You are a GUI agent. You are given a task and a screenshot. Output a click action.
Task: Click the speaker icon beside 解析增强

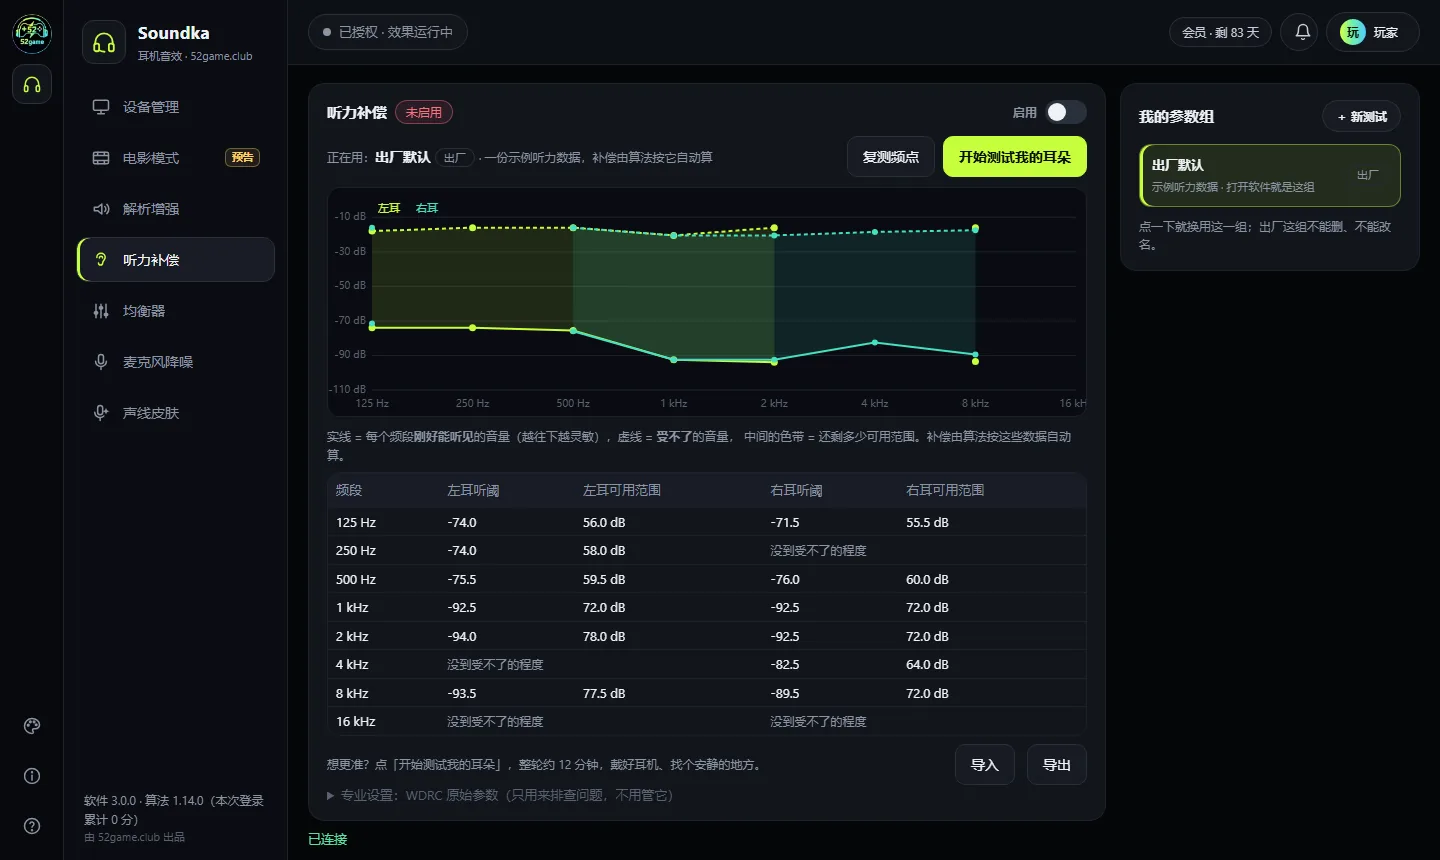pos(101,209)
